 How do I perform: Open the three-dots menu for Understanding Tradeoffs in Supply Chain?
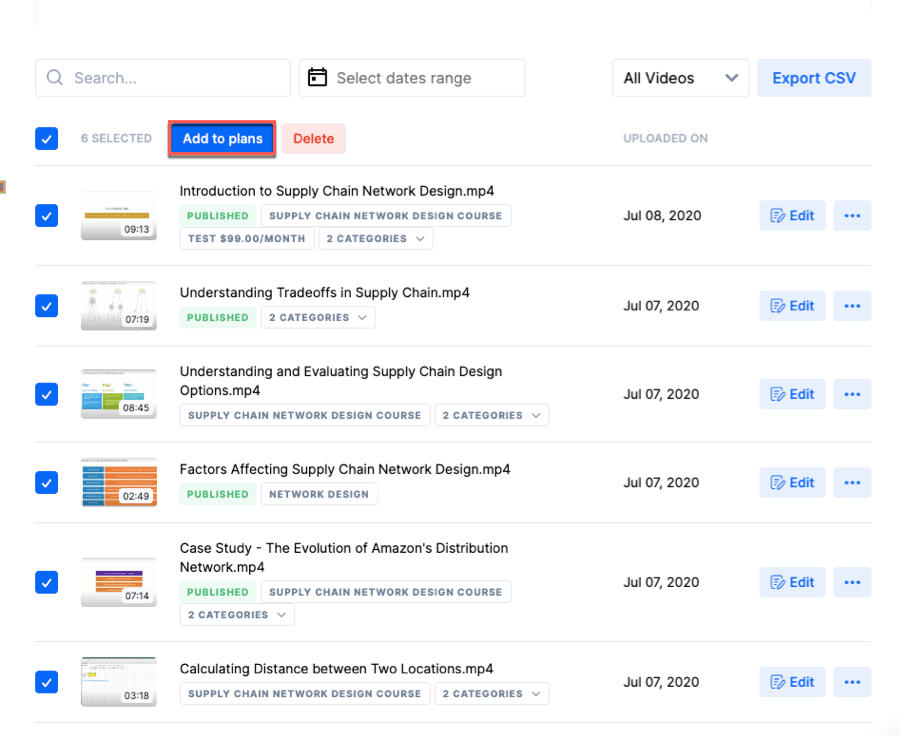pos(852,306)
